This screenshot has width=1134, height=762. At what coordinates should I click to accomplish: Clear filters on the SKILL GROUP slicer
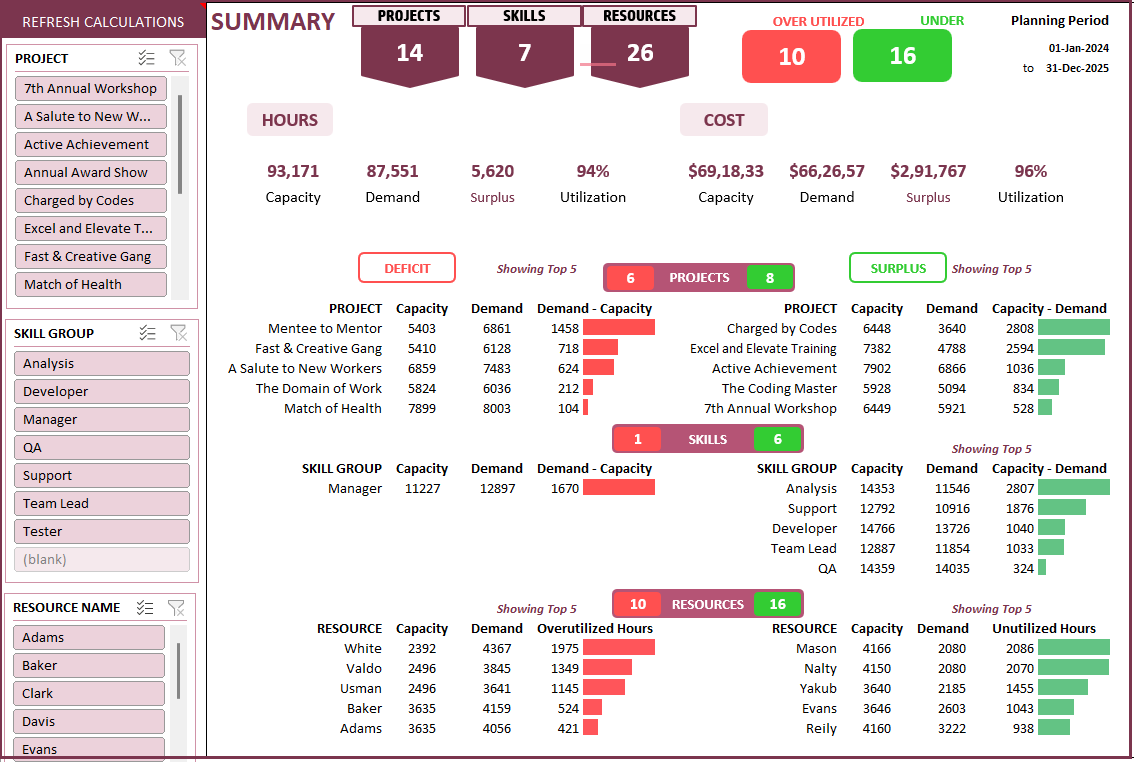coord(178,333)
